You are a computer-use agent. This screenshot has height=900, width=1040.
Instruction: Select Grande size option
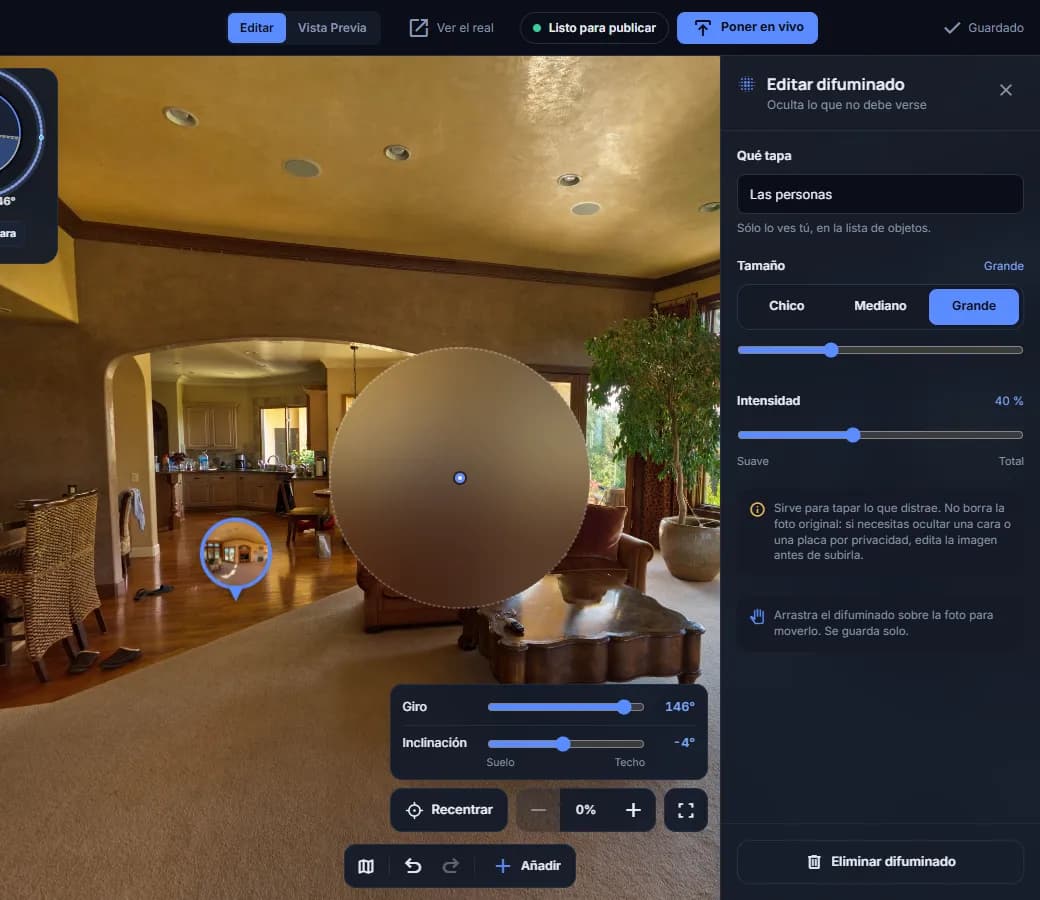click(974, 306)
